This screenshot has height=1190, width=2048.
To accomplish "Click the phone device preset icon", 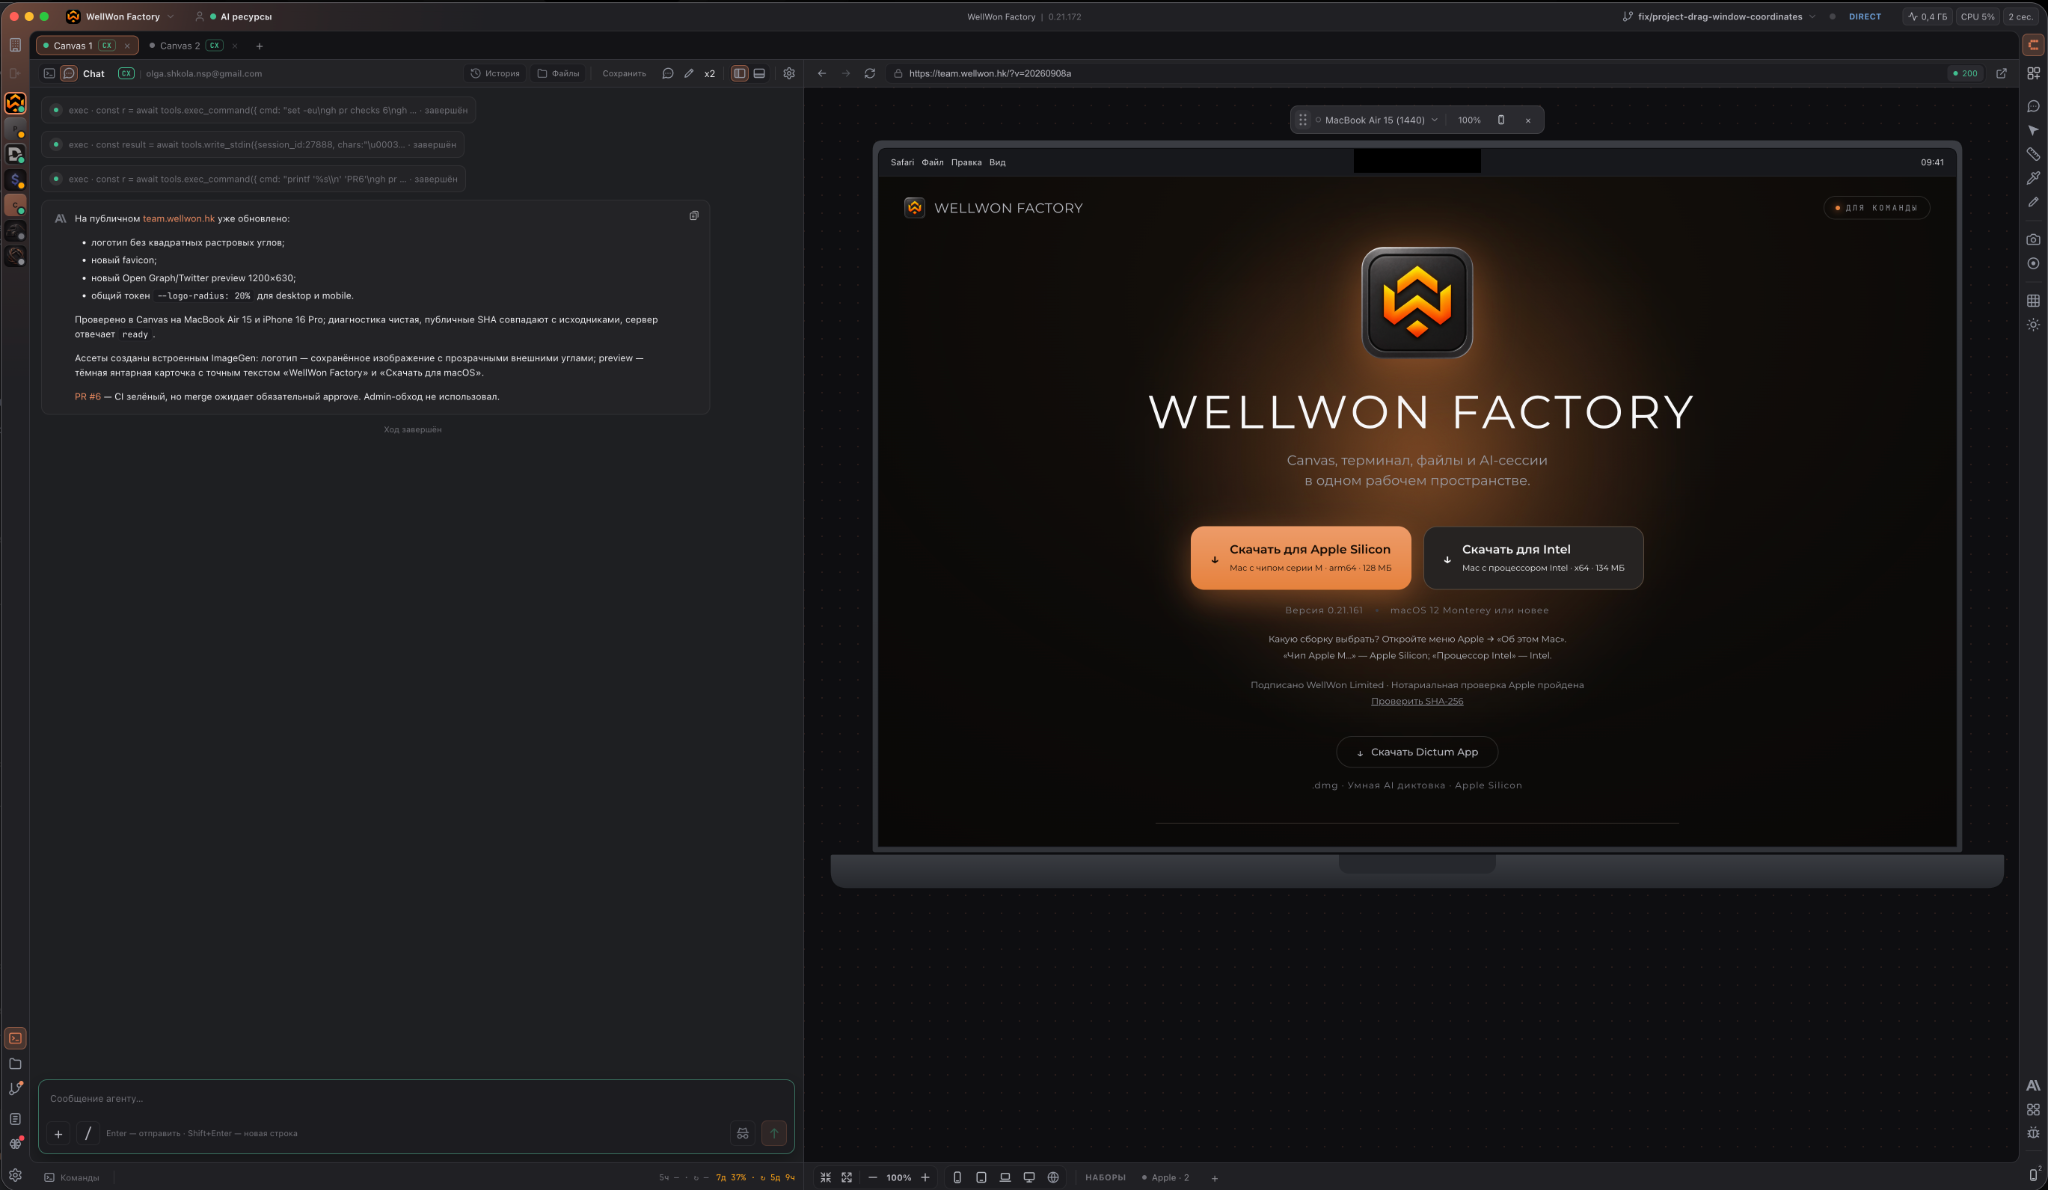I will pos(957,1177).
